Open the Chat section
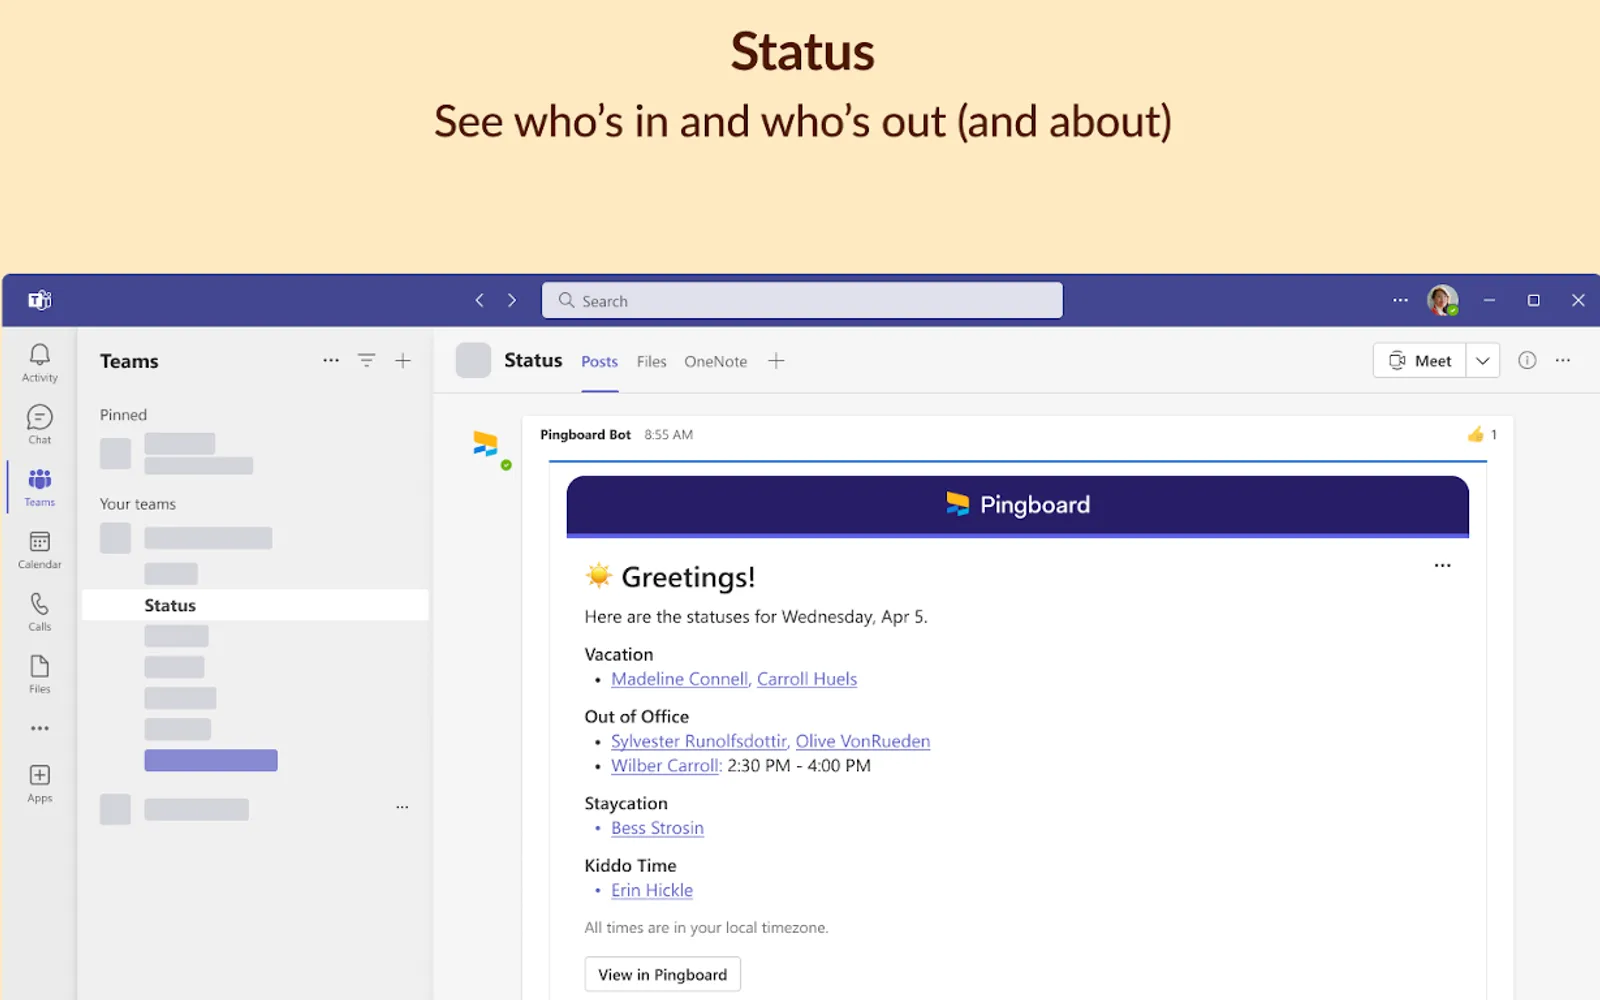 coord(39,425)
